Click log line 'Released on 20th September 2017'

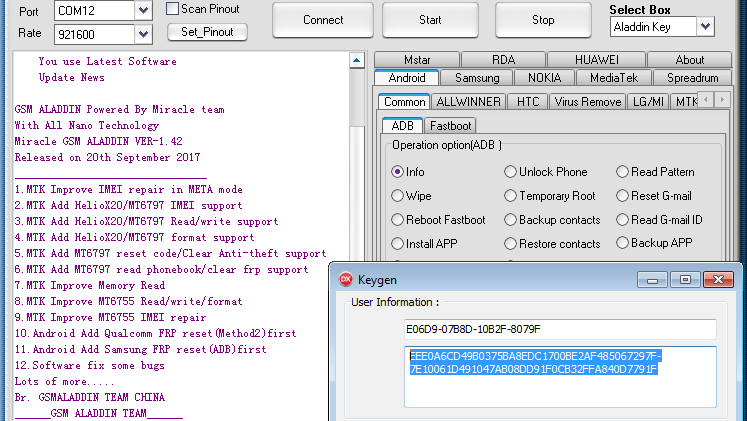[107, 158]
